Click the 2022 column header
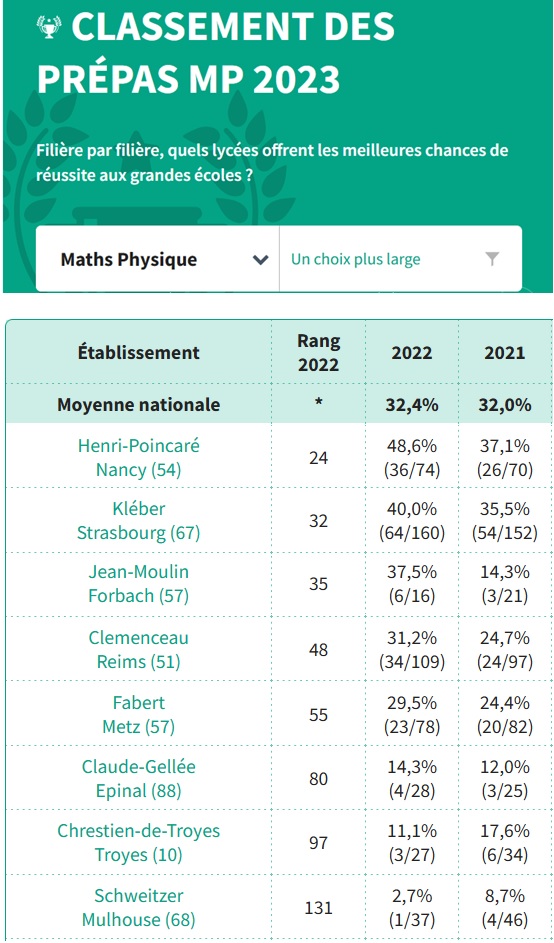The image size is (554, 943). (x=411, y=352)
